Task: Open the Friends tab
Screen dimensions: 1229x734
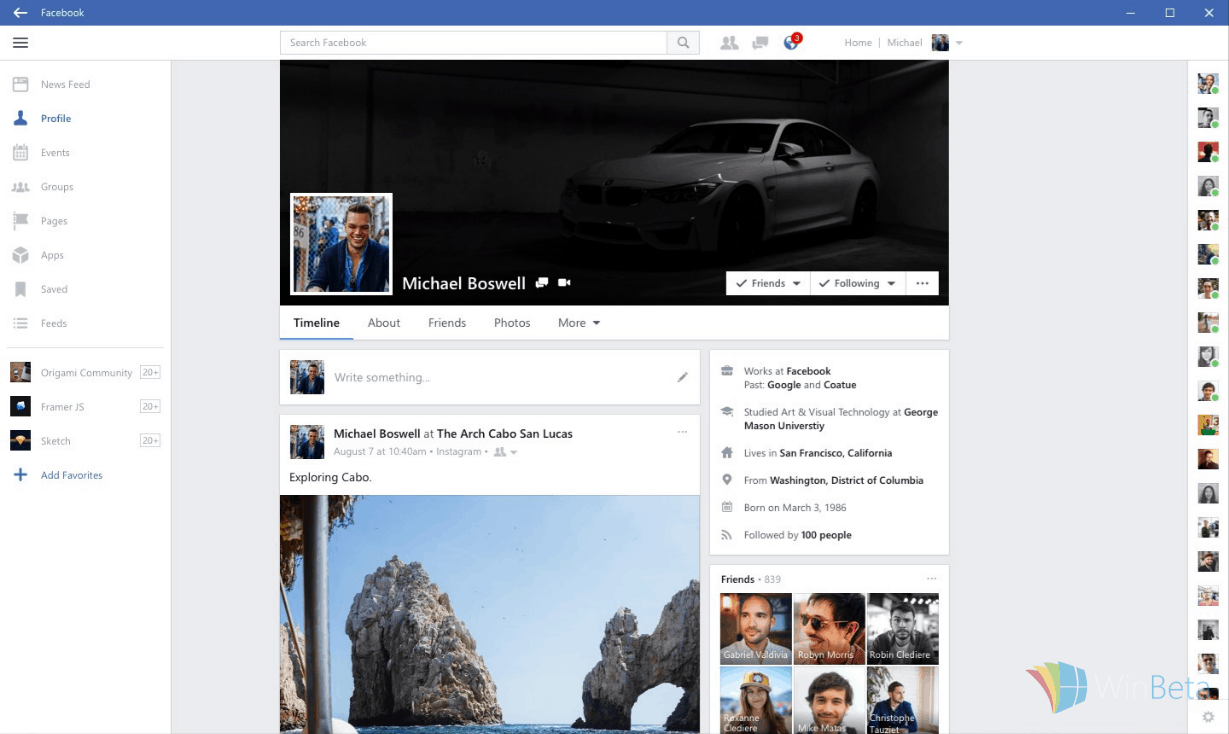Action: click(x=447, y=323)
